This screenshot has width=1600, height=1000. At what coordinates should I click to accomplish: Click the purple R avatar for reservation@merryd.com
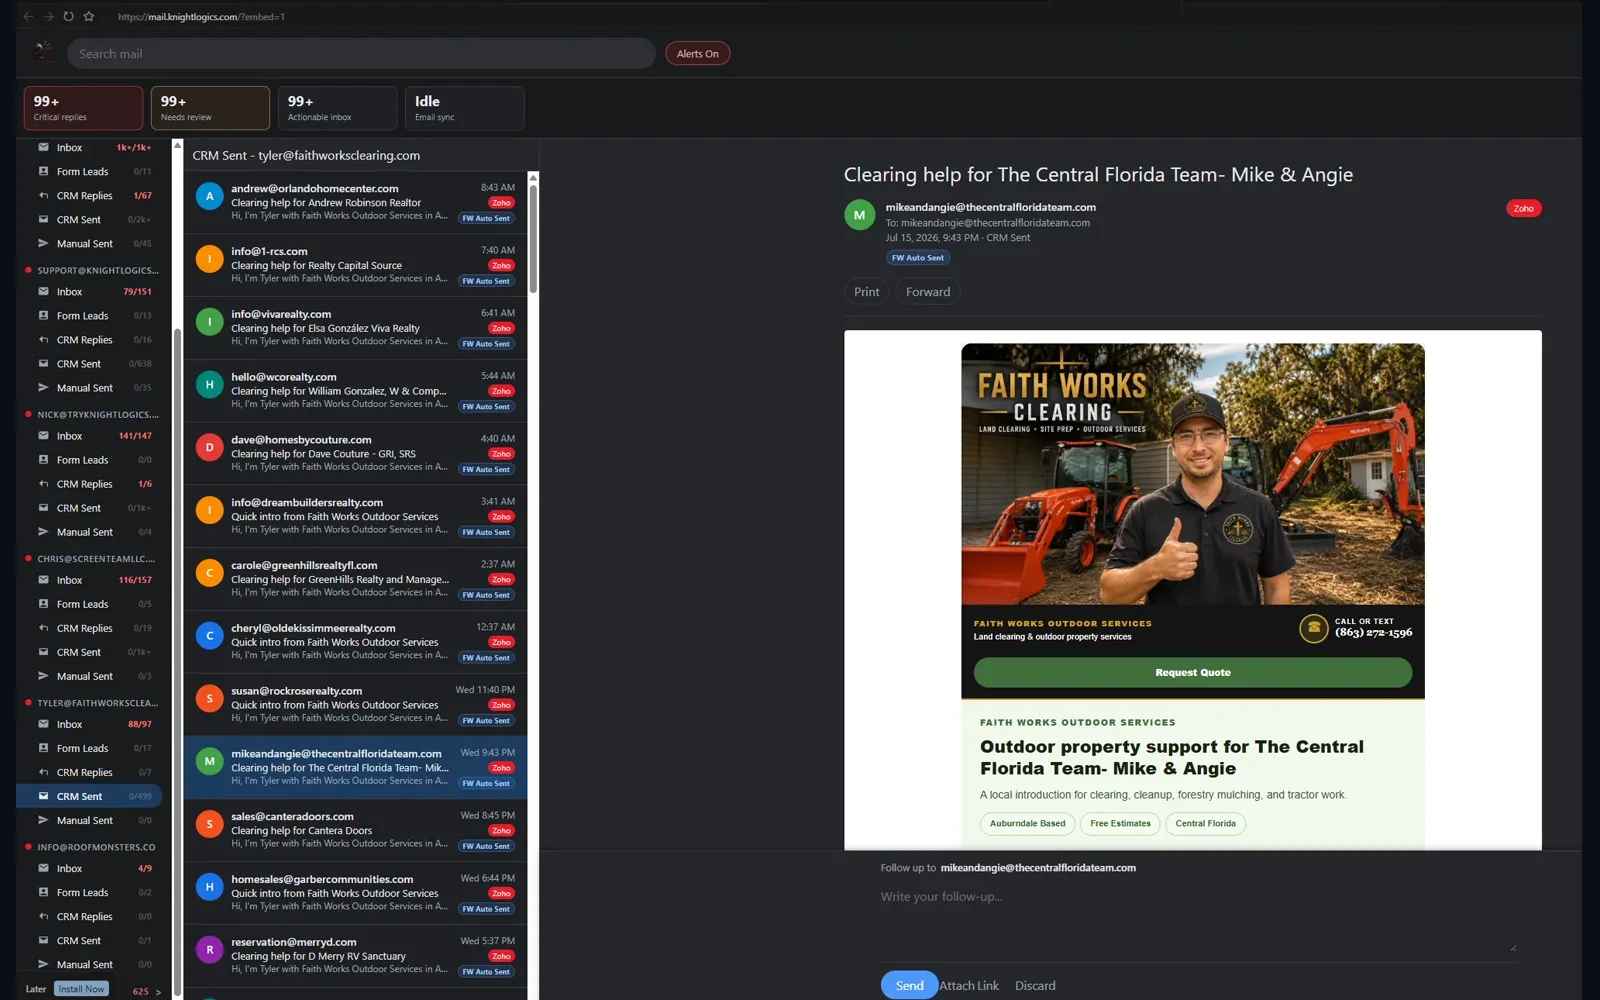[x=209, y=949]
